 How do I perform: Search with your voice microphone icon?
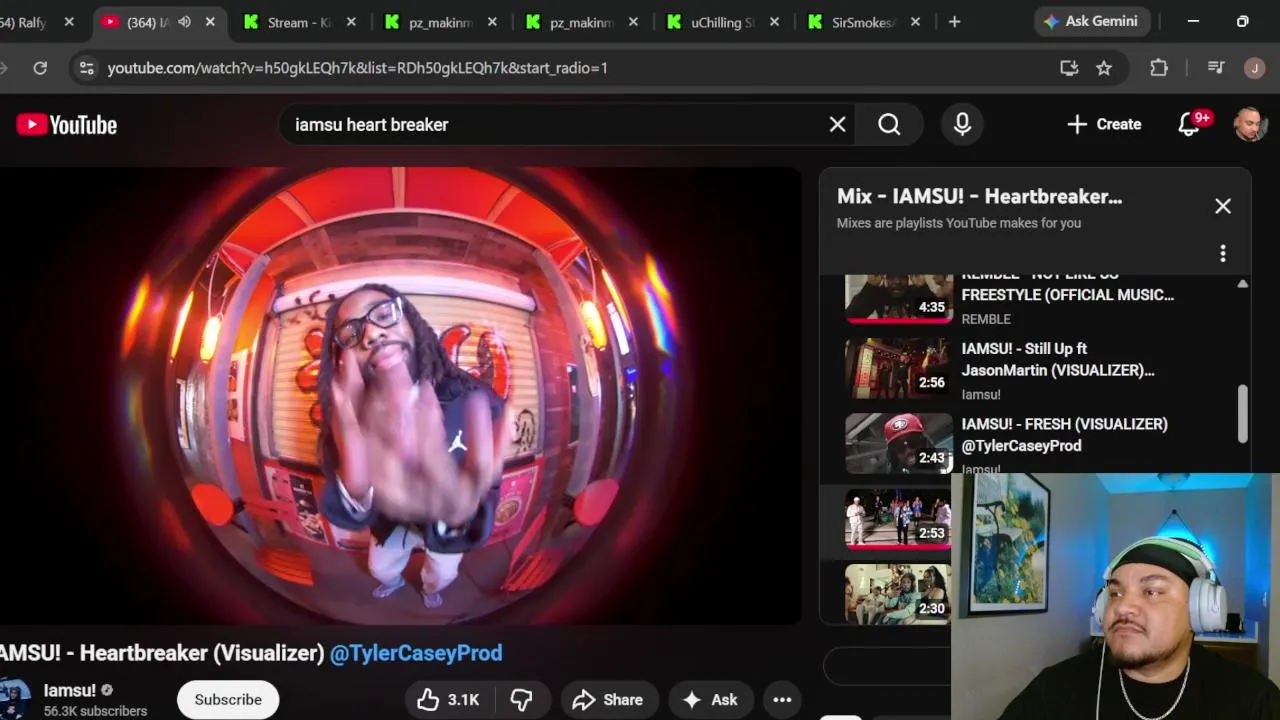[x=962, y=124]
